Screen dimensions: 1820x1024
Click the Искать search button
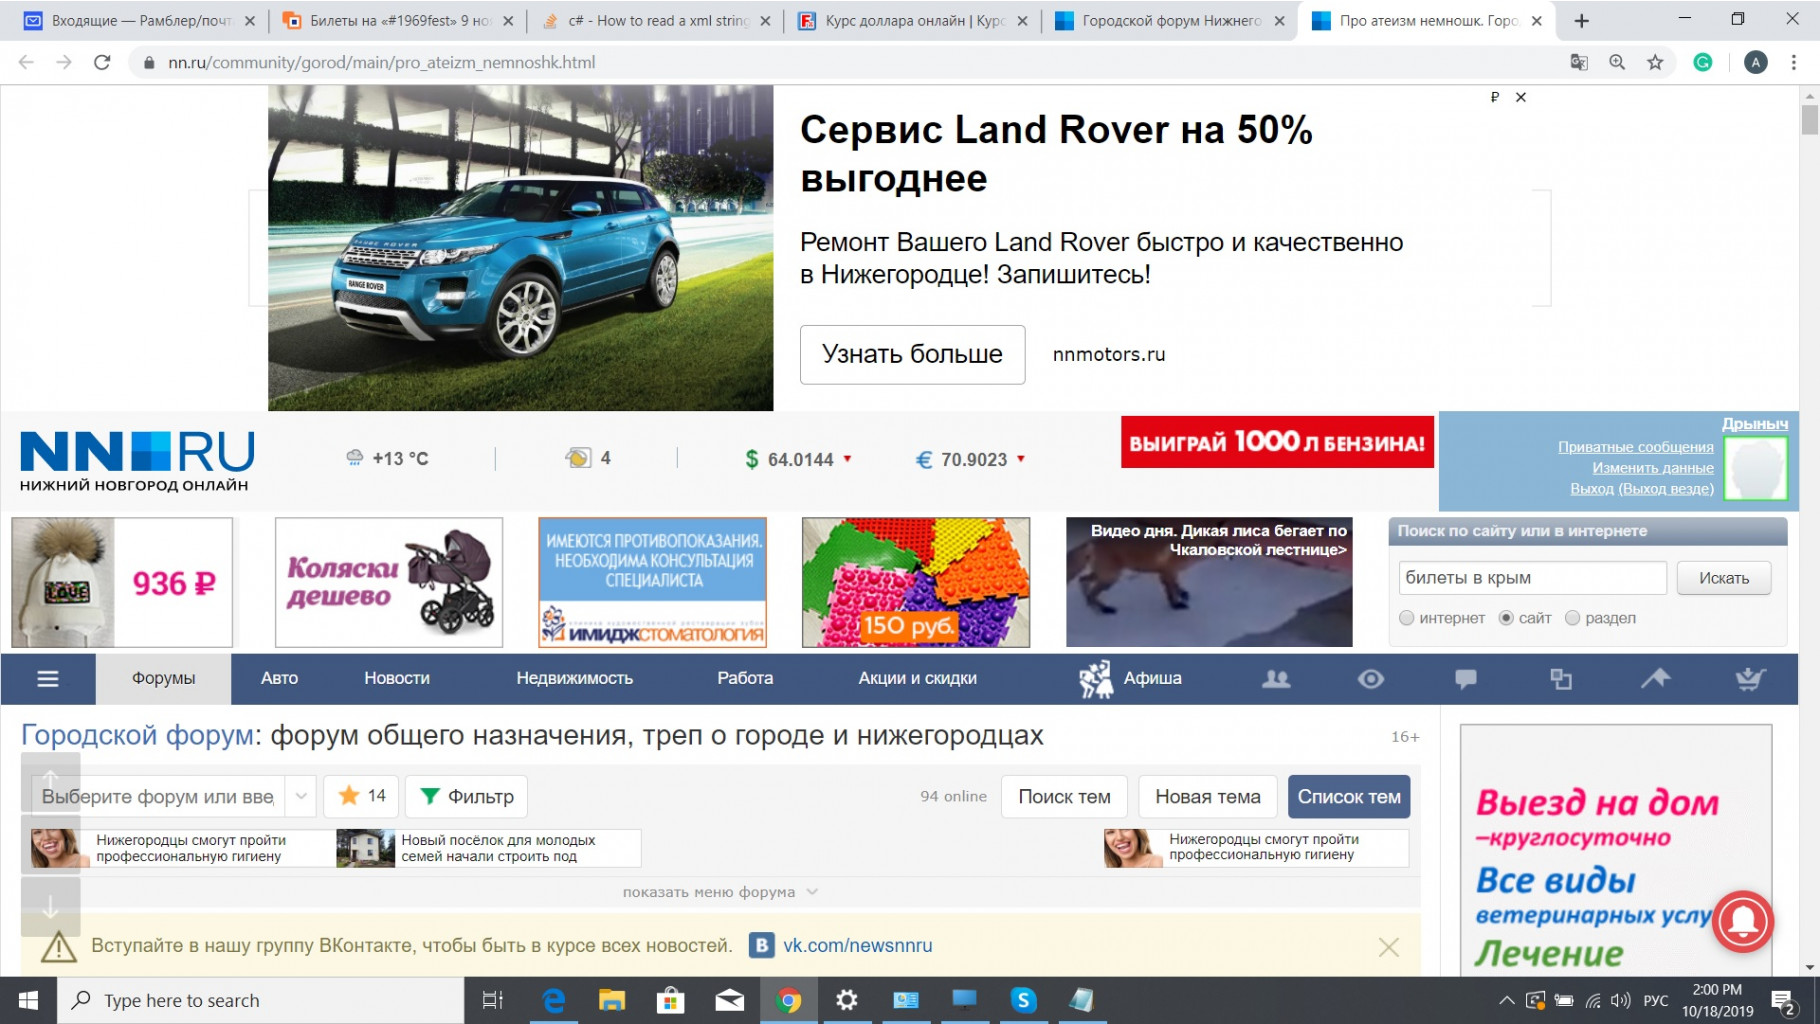pos(1724,578)
